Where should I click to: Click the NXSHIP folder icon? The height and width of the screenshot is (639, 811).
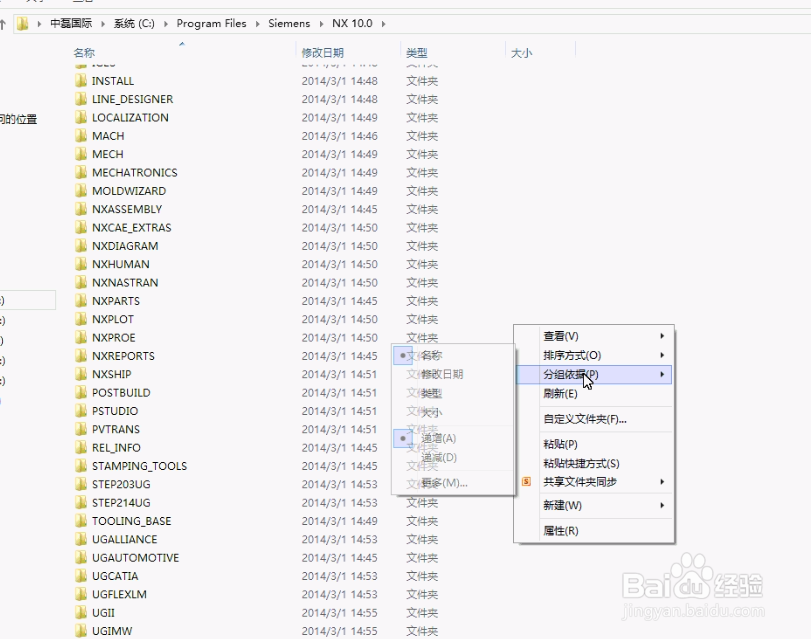pos(81,374)
